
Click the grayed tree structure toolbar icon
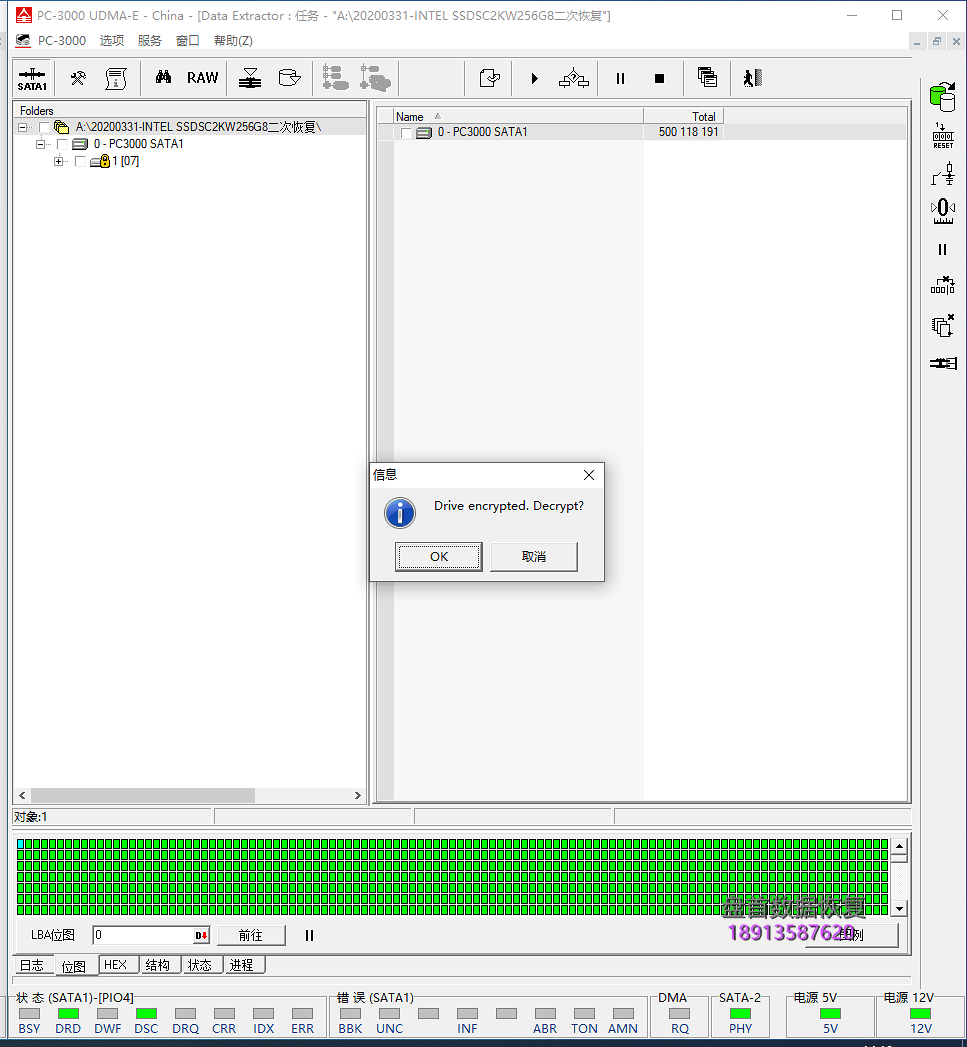click(335, 78)
